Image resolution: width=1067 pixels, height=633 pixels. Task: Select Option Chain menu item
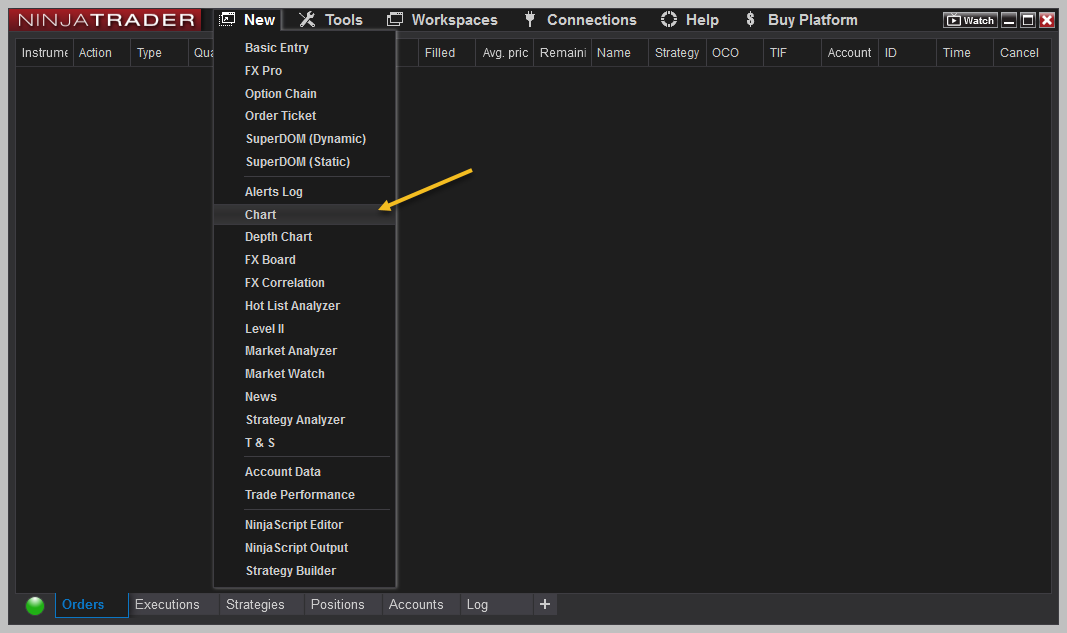[281, 94]
